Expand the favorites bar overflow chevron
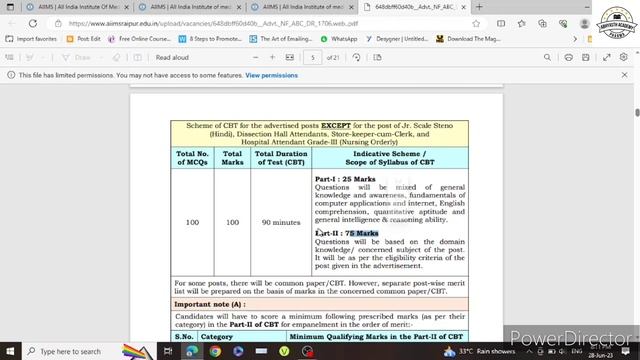The height and width of the screenshot is (360, 640). tap(575, 39)
